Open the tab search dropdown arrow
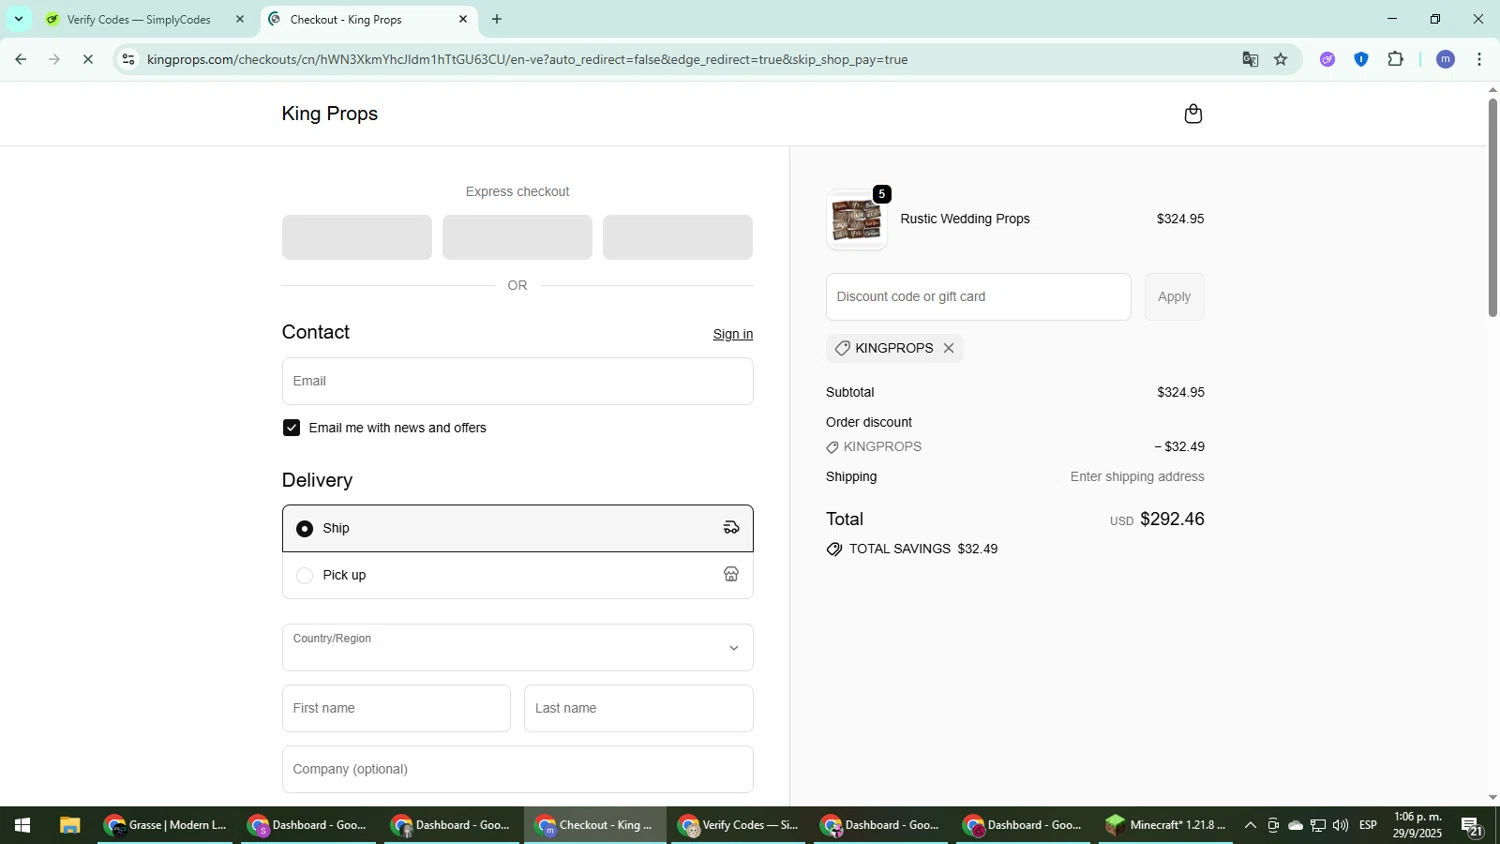 coord(18,19)
